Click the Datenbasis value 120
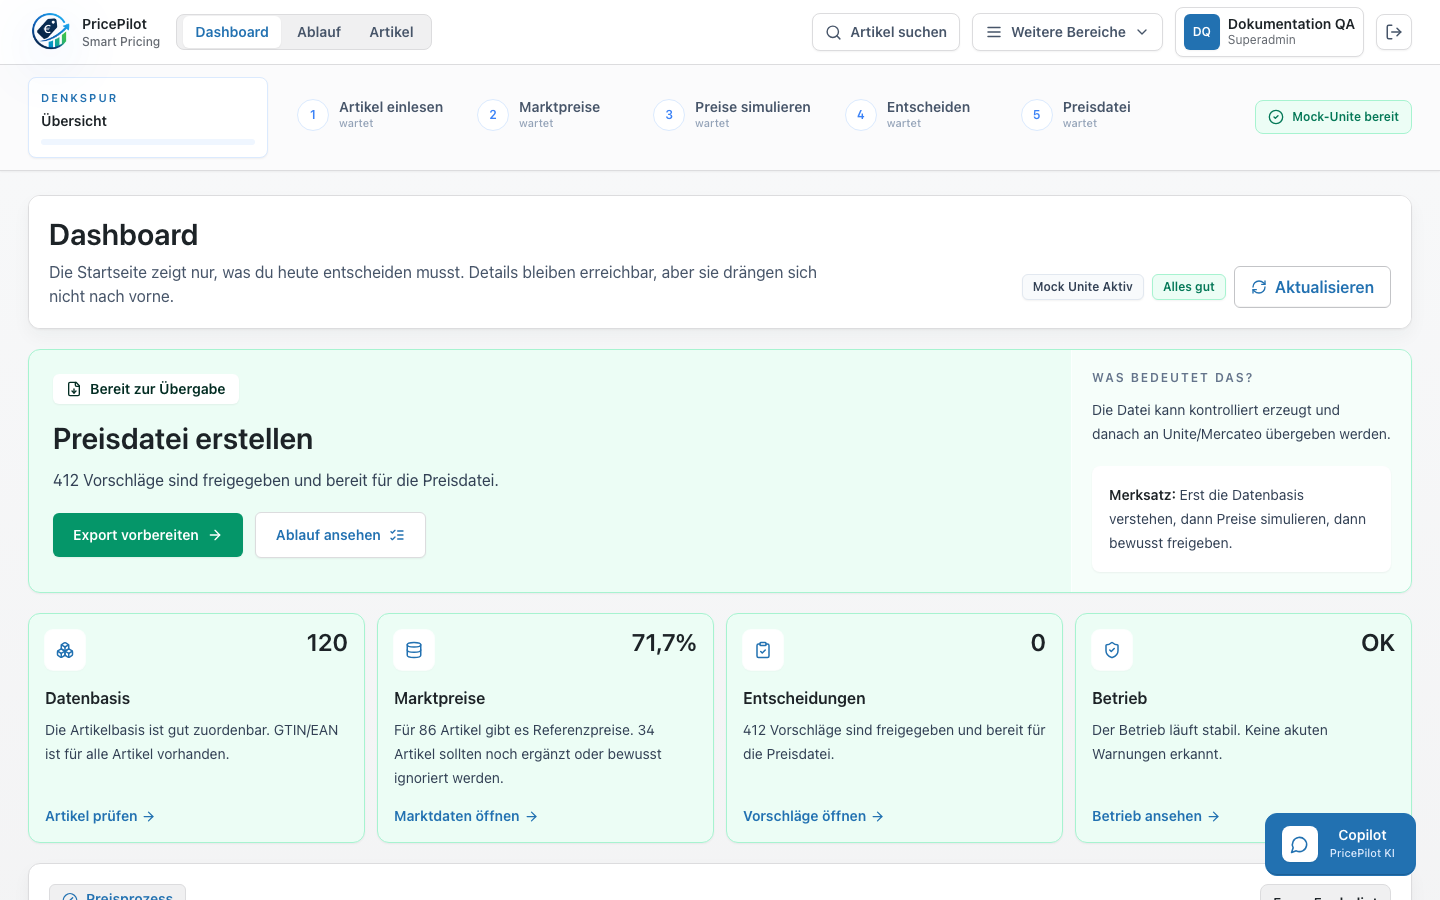Image resolution: width=1440 pixels, height=900 pixels. [327, 643]
